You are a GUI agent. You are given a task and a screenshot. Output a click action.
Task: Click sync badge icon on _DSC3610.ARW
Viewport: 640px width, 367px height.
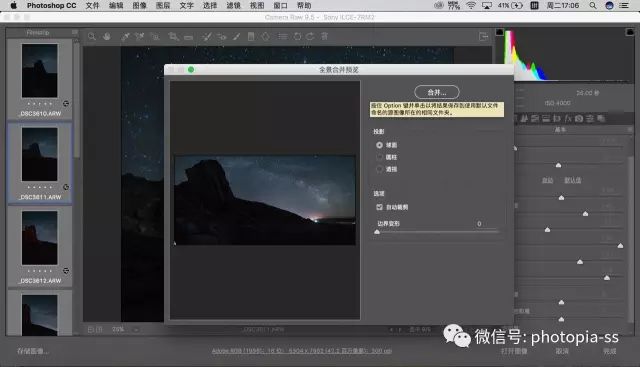[66, 103]
